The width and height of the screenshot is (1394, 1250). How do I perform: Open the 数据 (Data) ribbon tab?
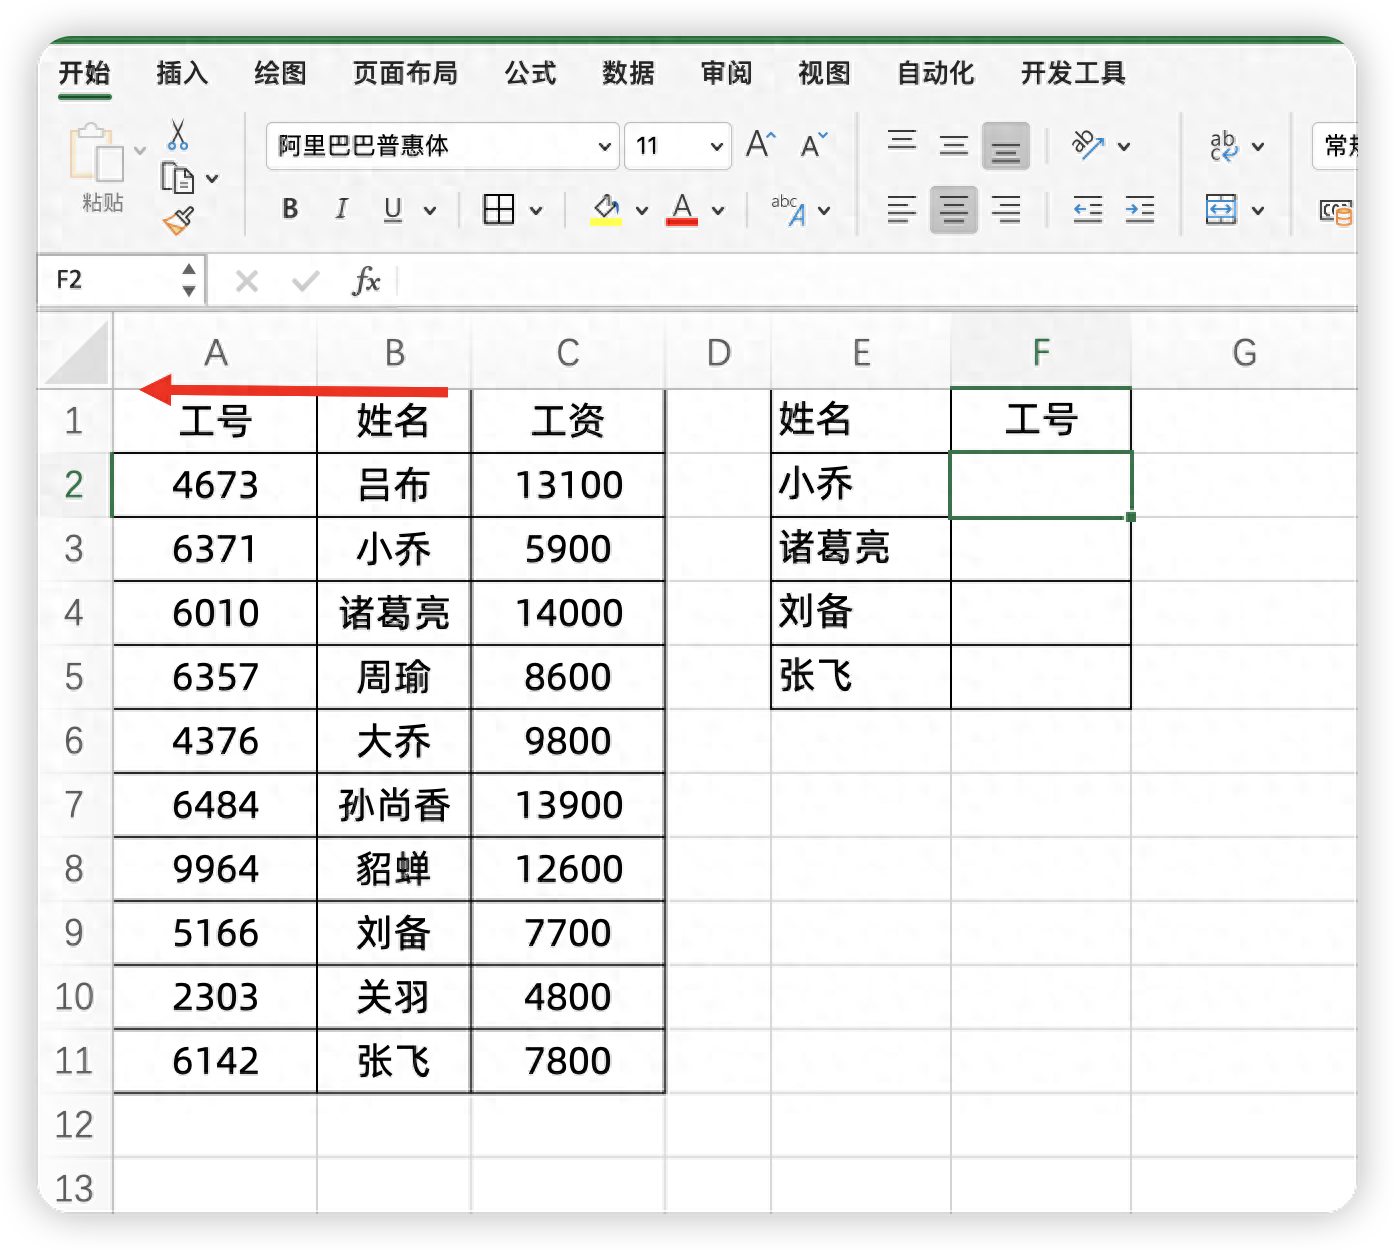tap(628, 73)
